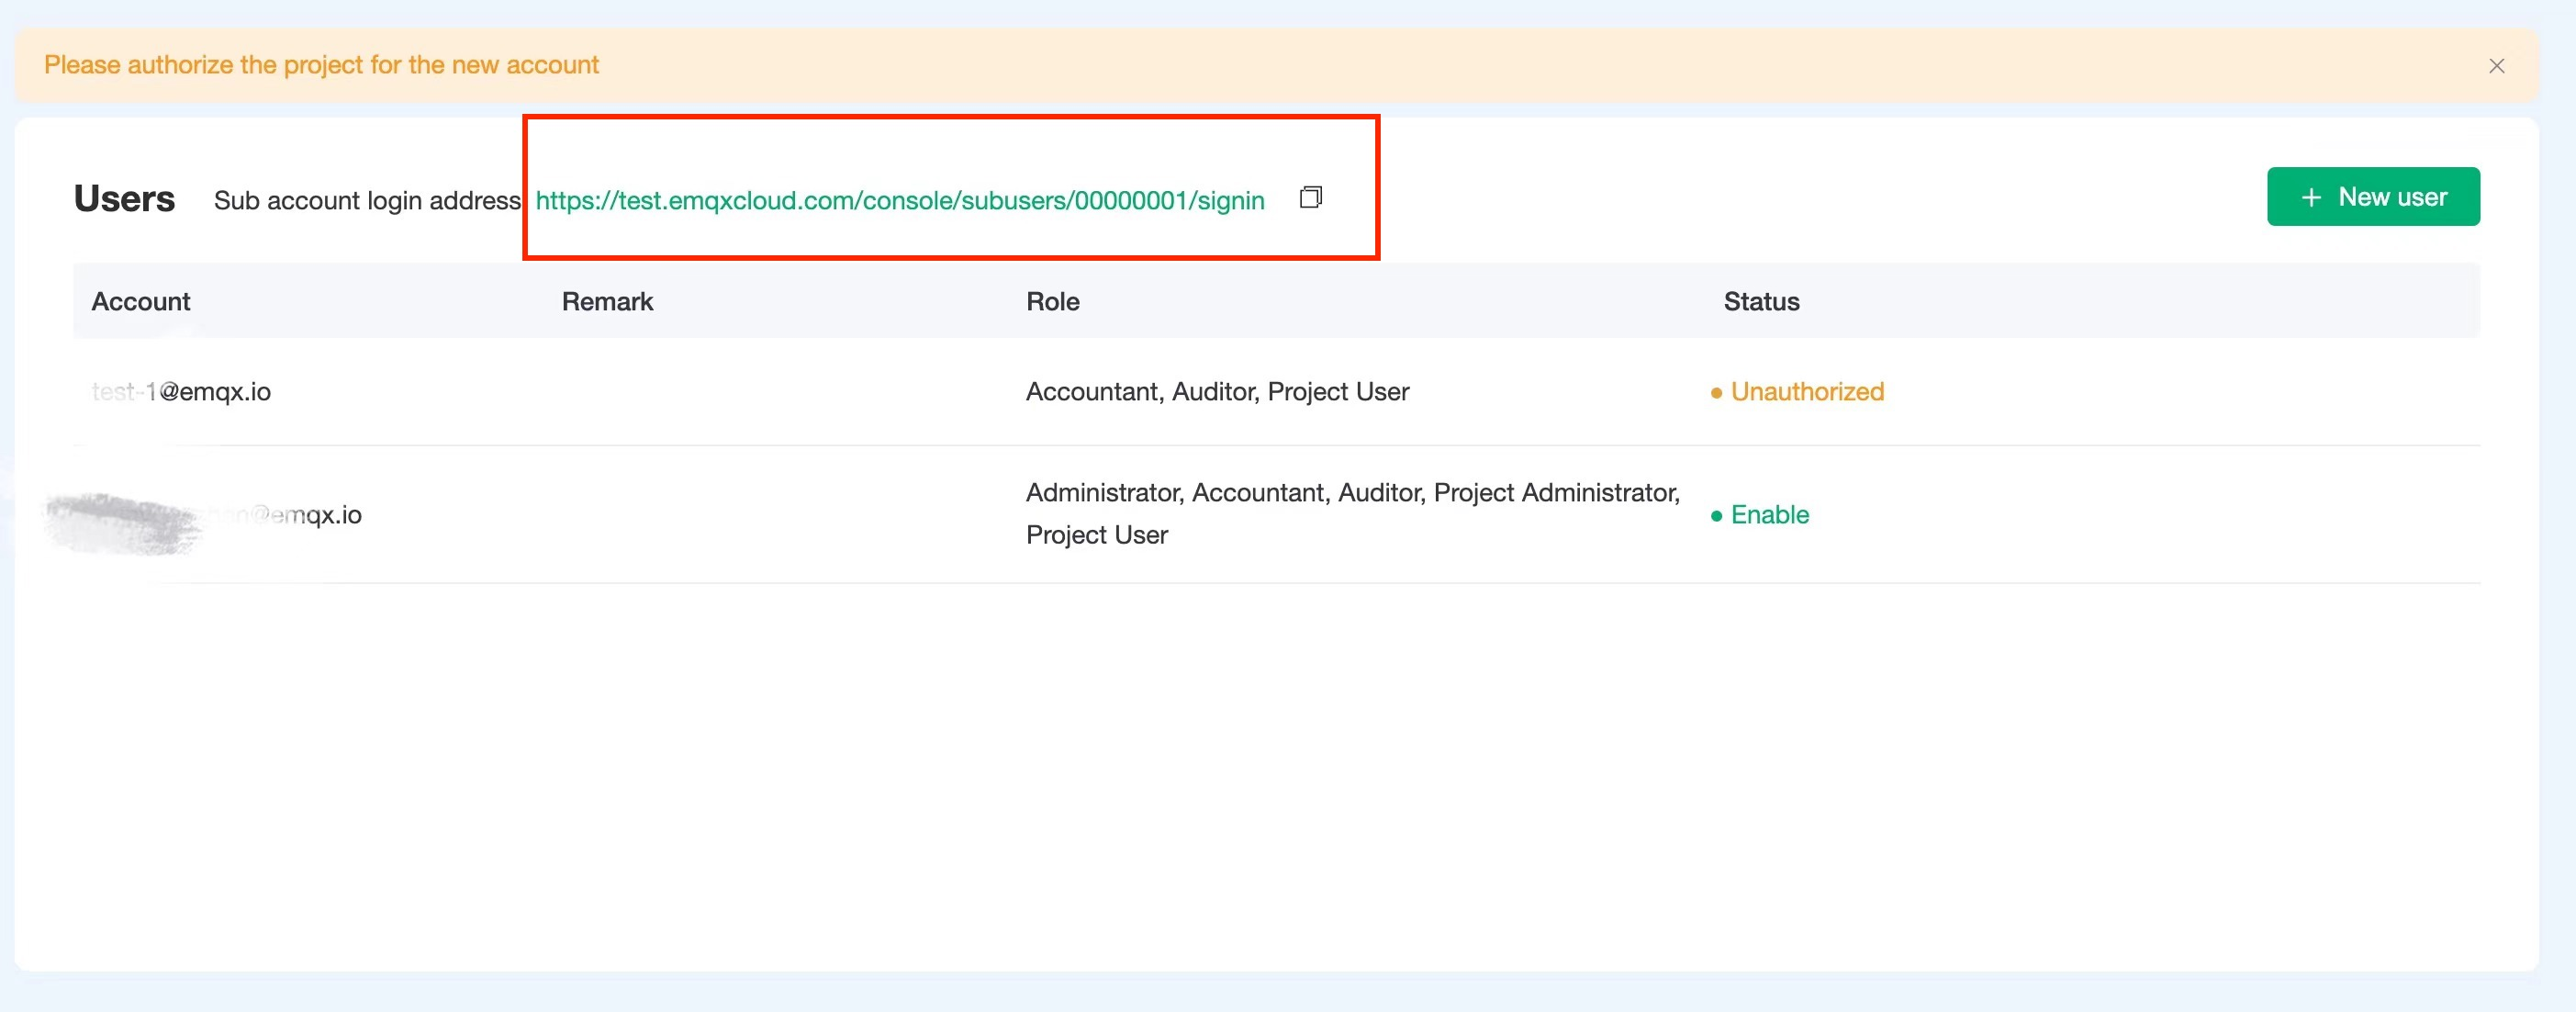This screenshot has width=2576, height=1012.
Task: Dismiss the authorize project notification banner
Action: [x=2496, y=66]
